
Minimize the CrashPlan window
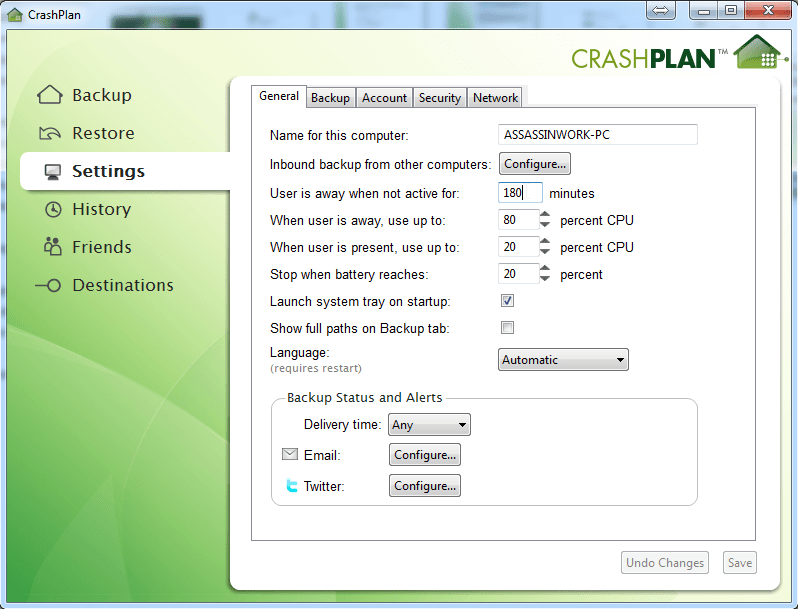(703, 11)
